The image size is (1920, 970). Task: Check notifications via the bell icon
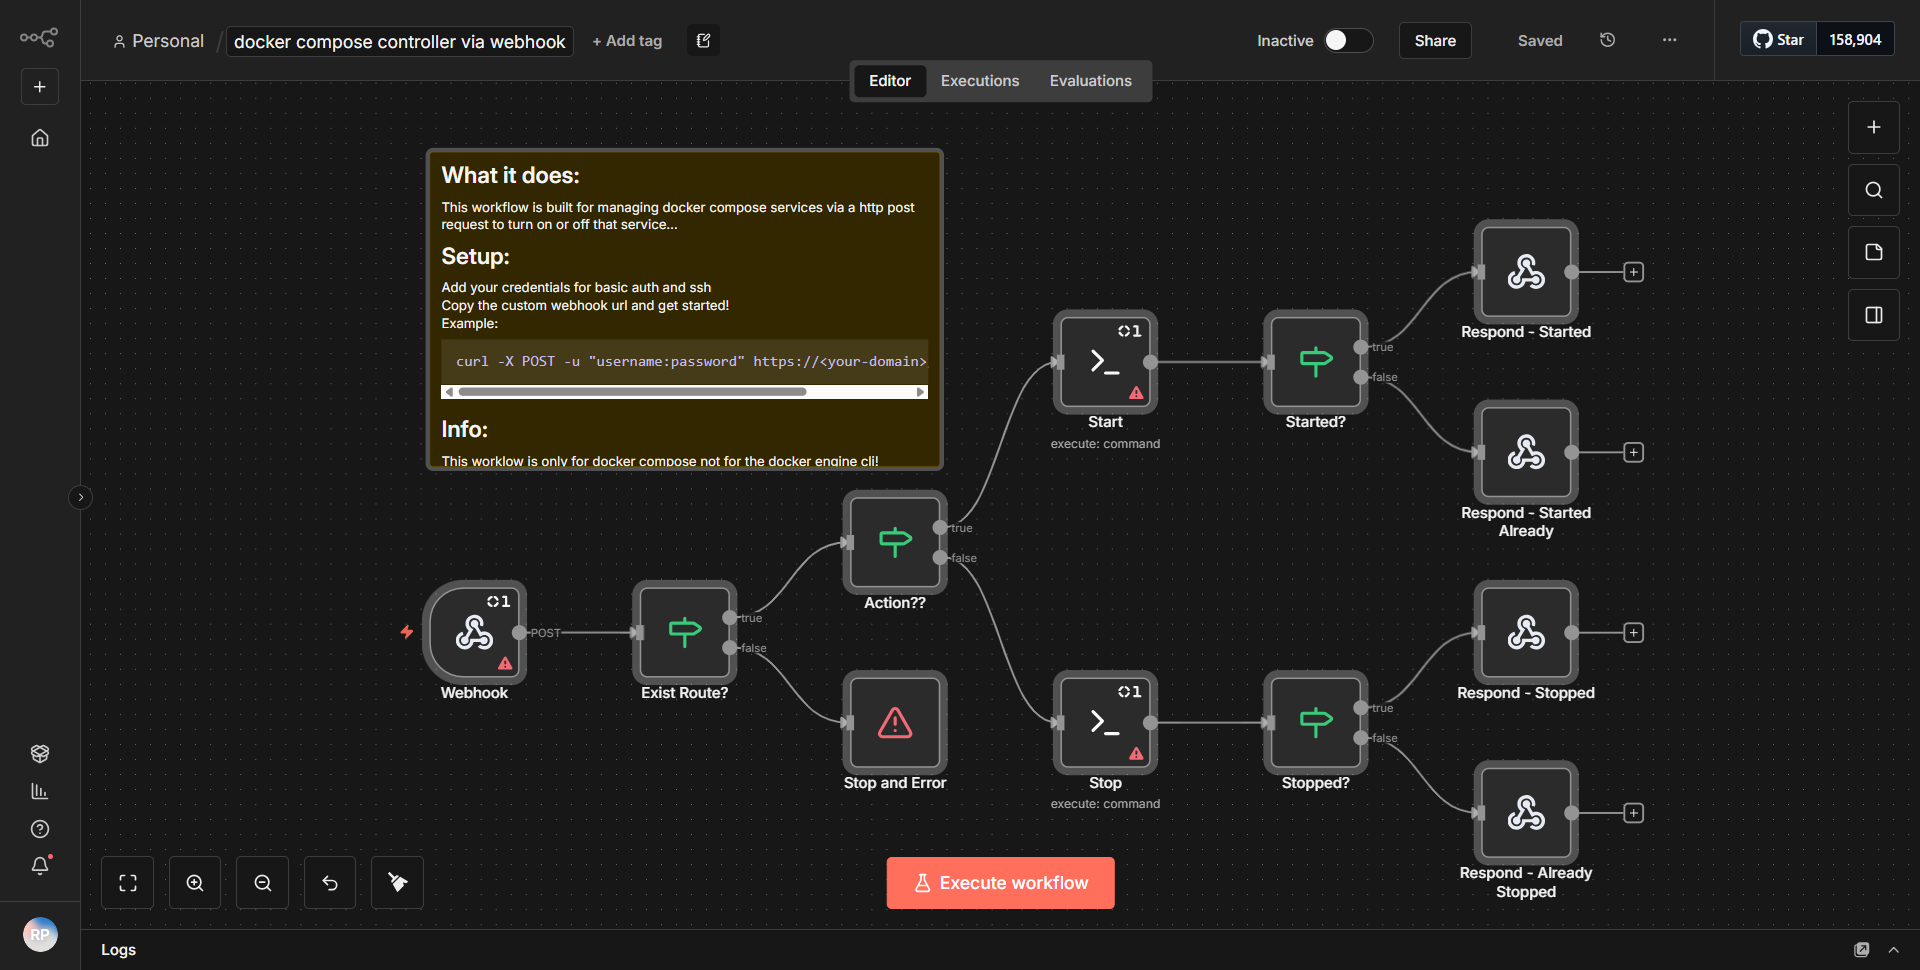(40, 866)
